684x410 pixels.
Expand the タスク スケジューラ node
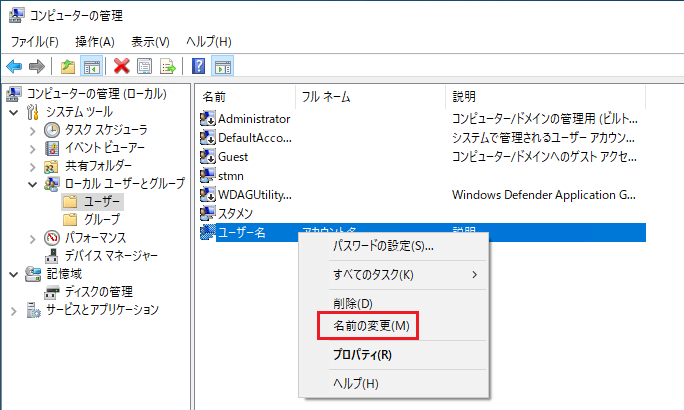click(x=32, y=130)
